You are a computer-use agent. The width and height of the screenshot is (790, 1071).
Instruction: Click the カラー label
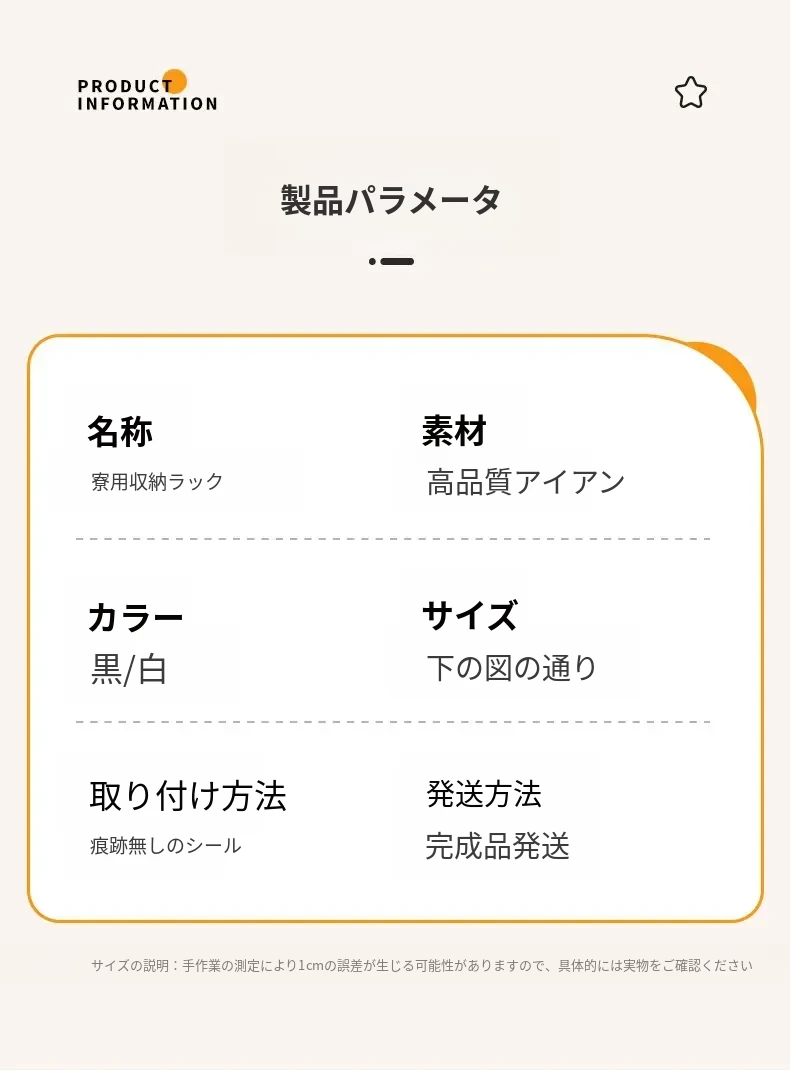pos(135,618)
